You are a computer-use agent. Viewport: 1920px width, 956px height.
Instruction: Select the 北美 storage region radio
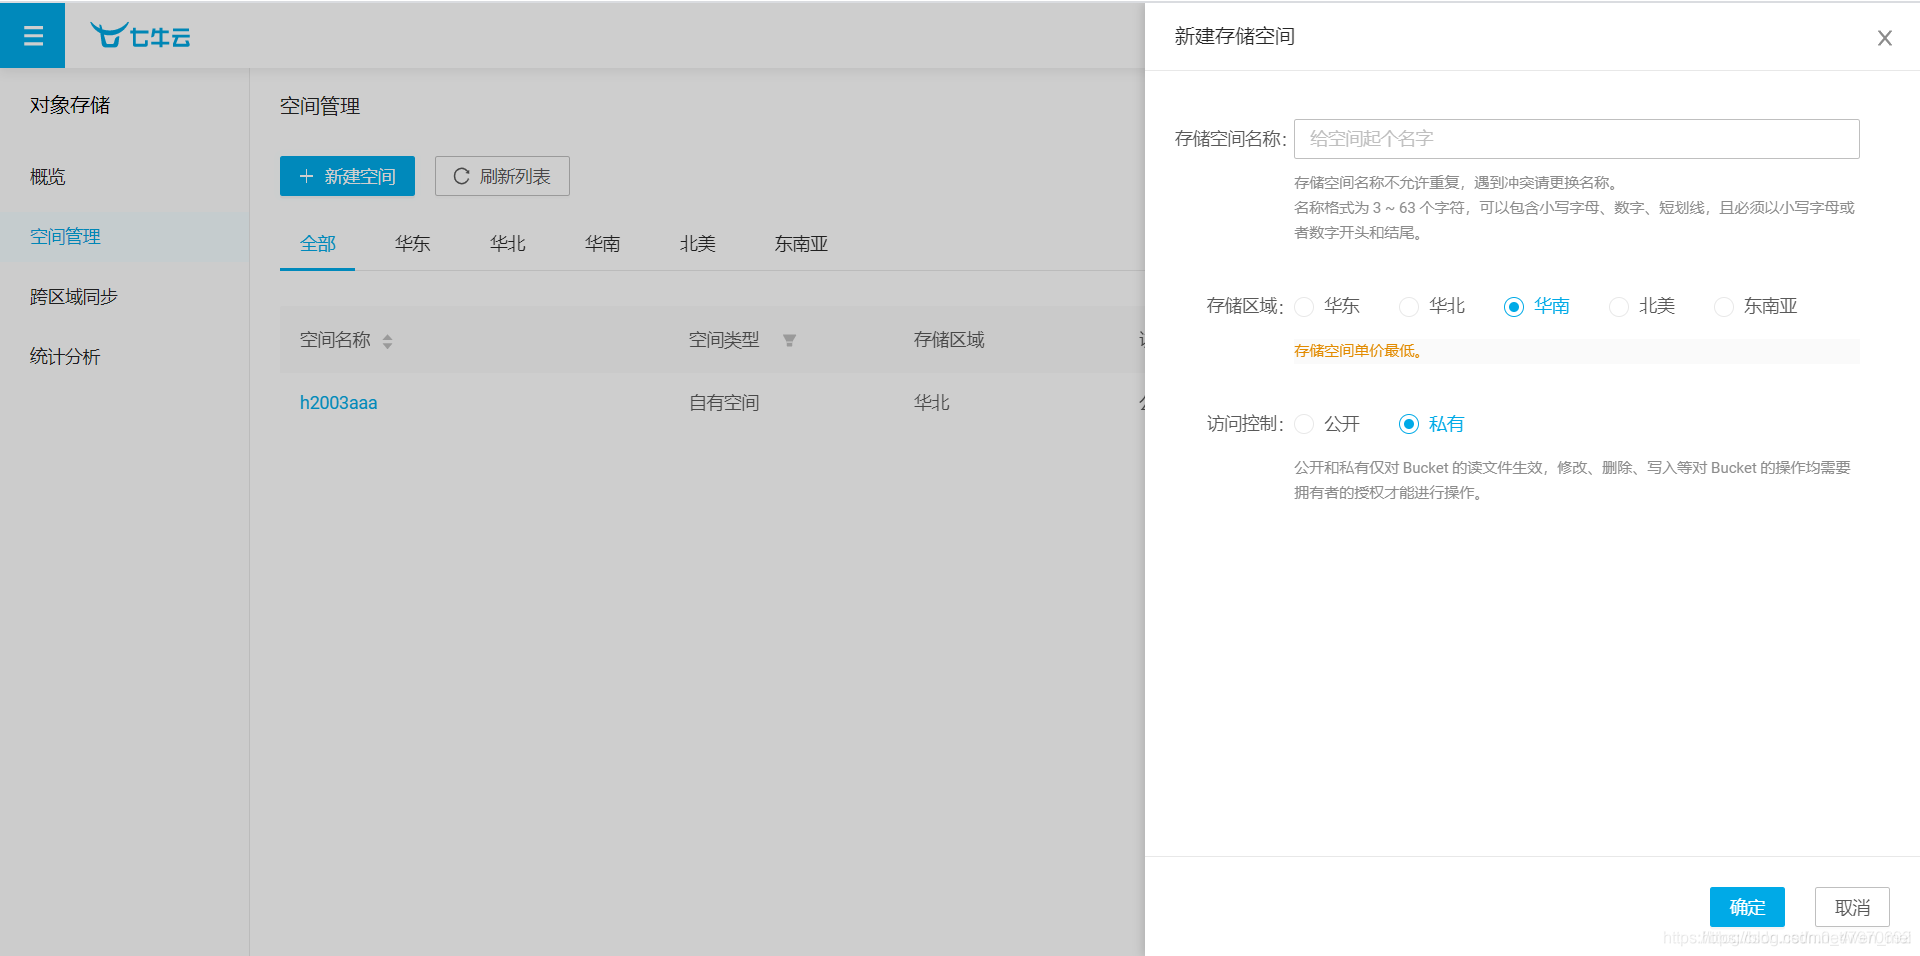pos(1619,307)
